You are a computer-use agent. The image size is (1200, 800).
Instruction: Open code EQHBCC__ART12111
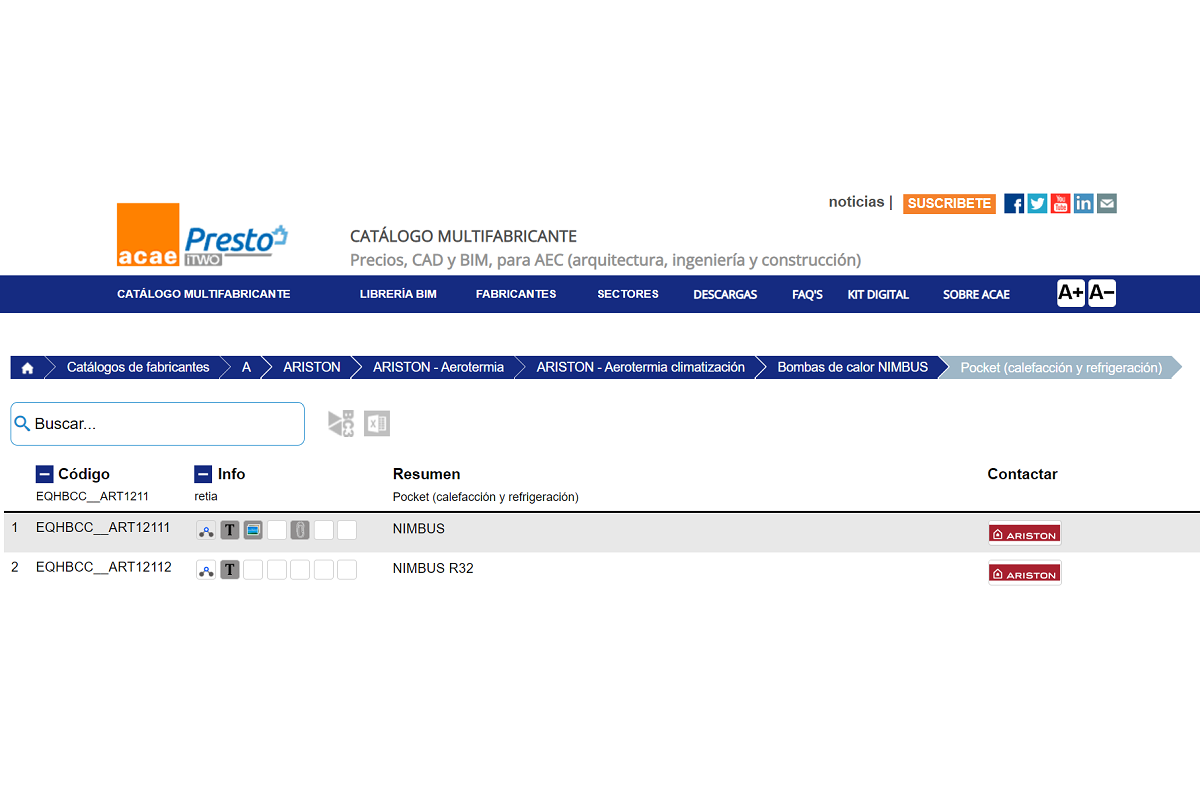point(103,528)
